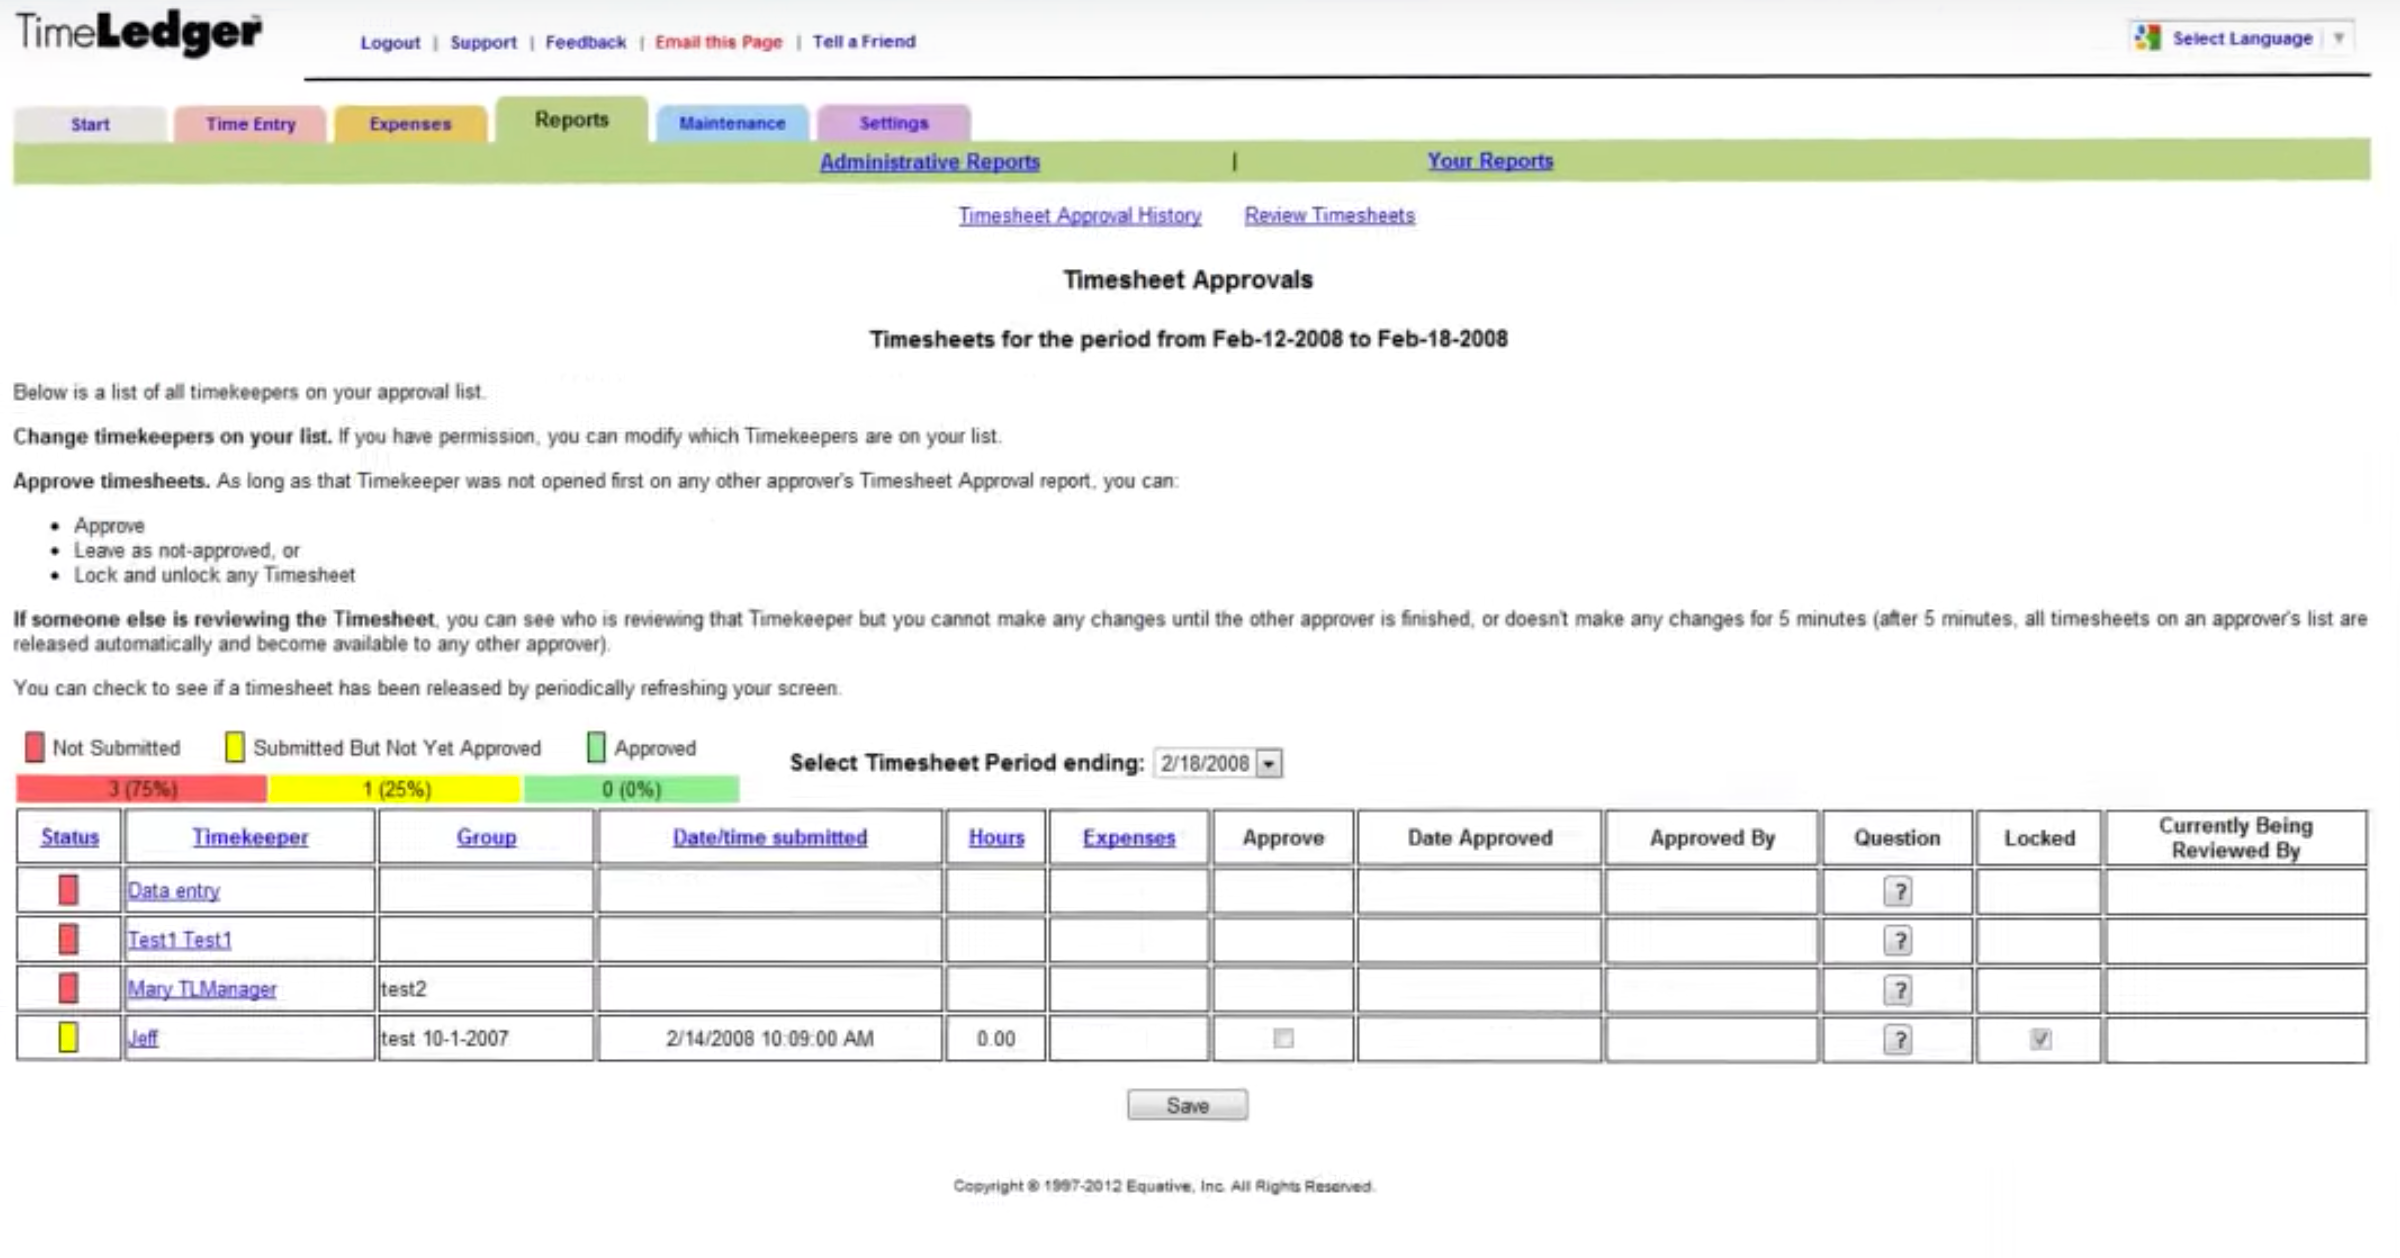Image resolution: width=2400 pixels, height=1258 pixels.
Task: Open Mary TLManager timekeeper link
Action: [202, 989]
